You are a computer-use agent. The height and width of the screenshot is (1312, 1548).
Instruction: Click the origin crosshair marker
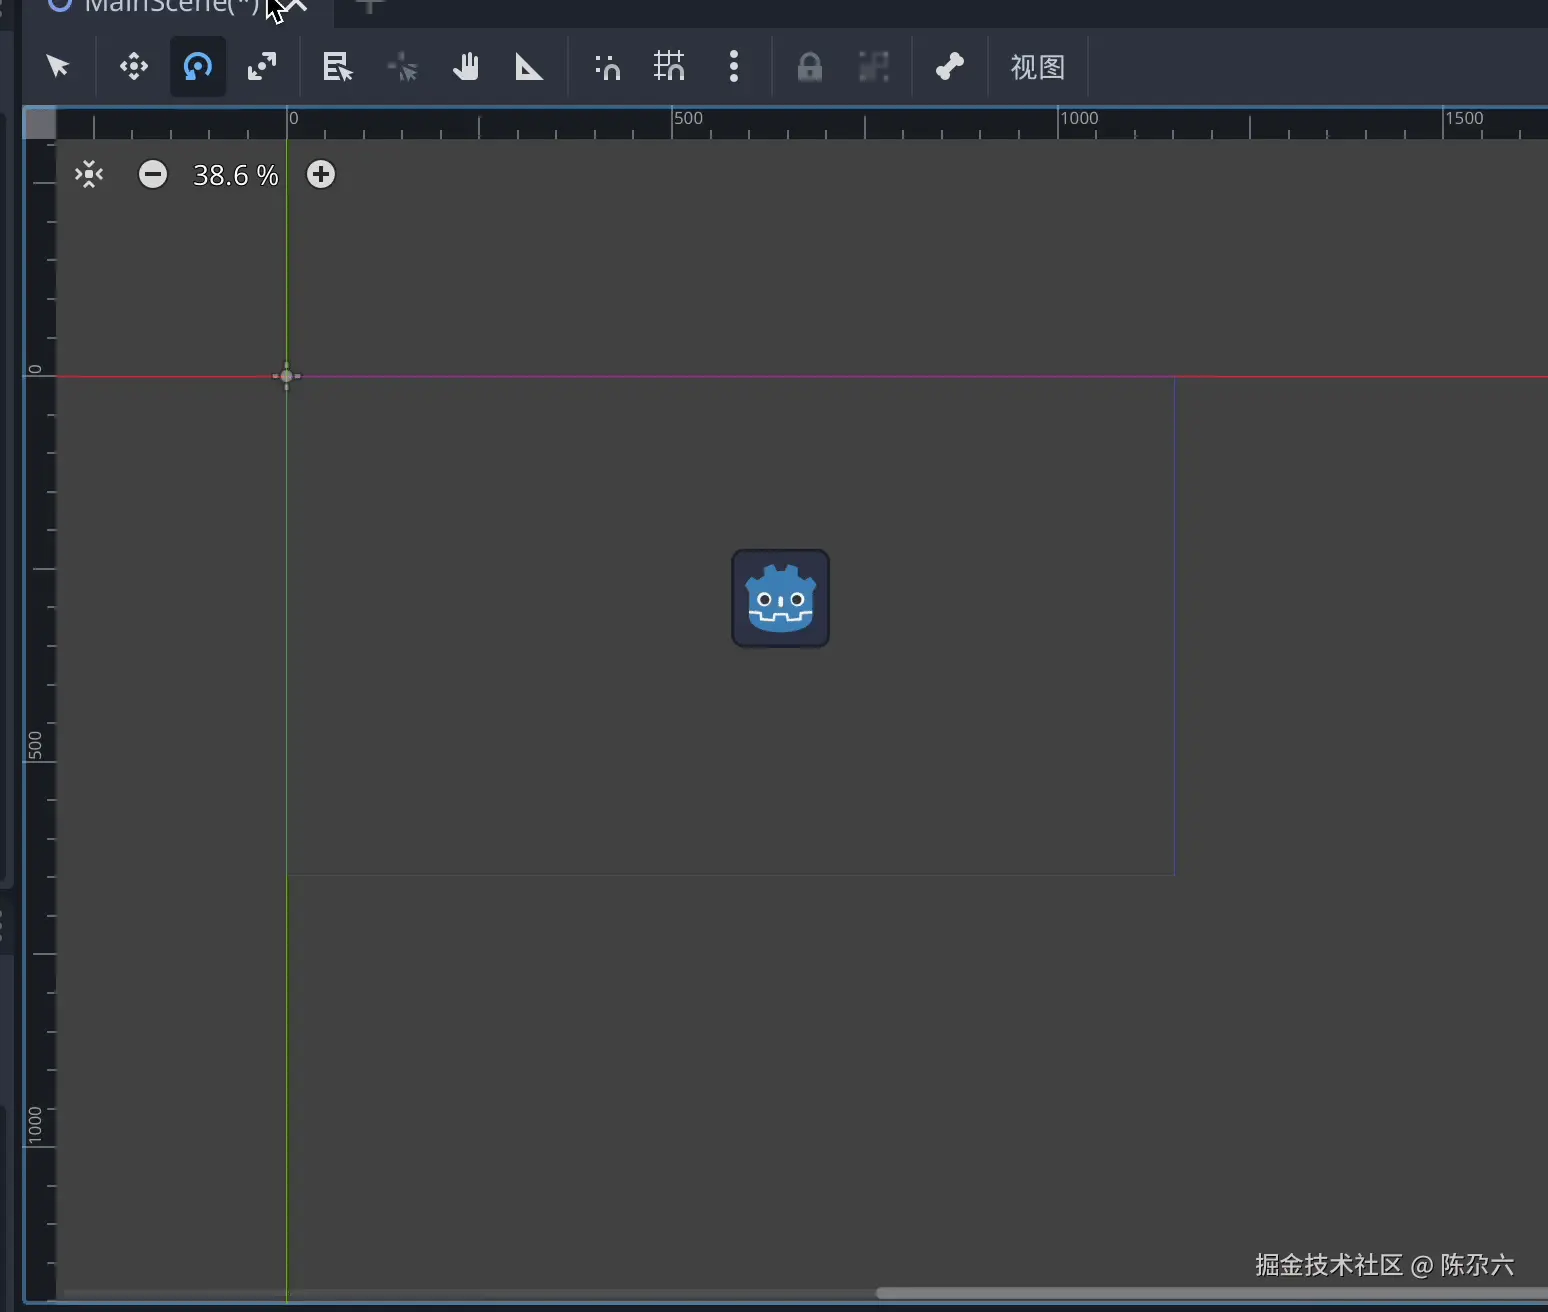(287, 376)
